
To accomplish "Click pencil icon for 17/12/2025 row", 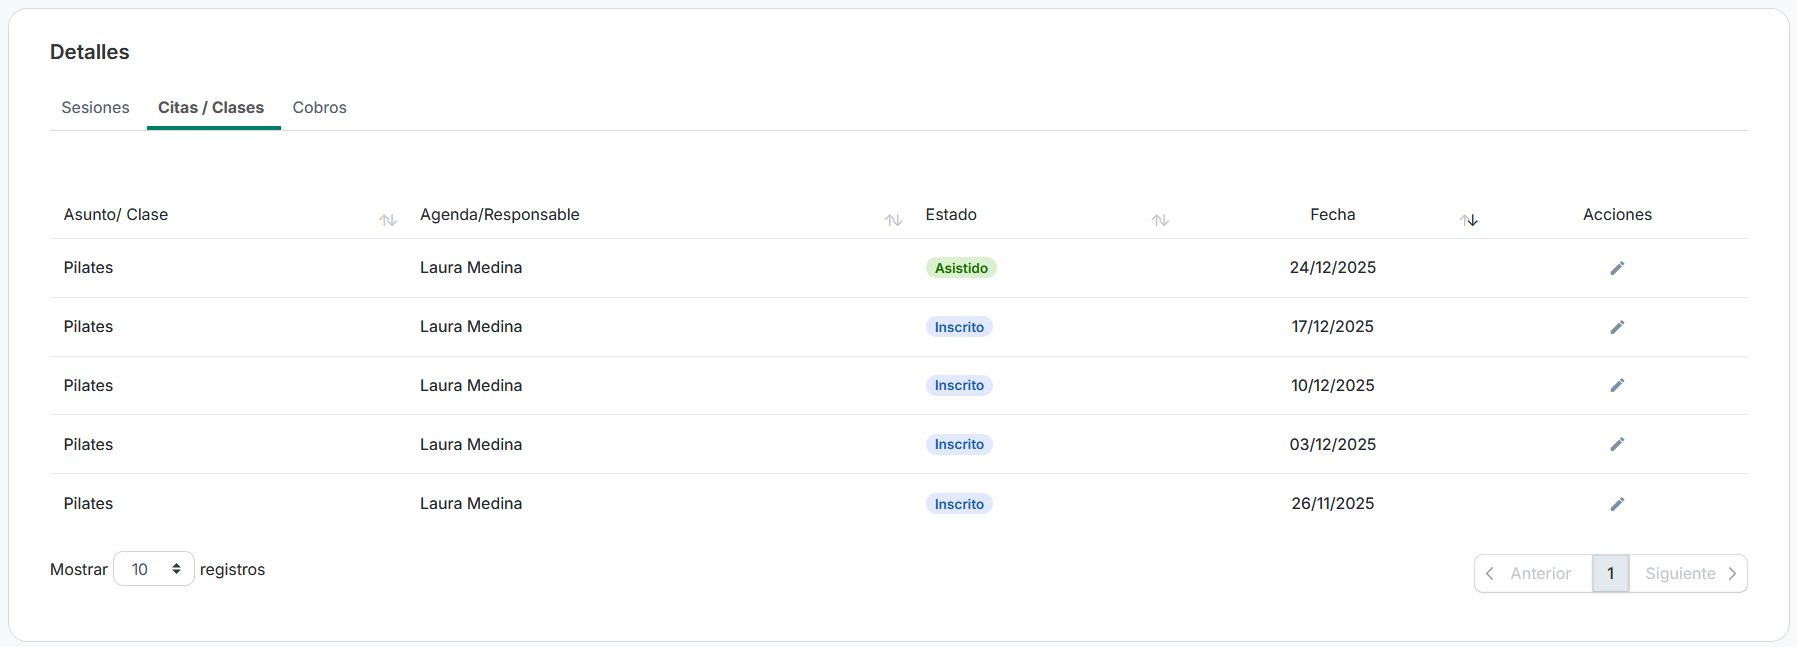I will [x=1617, y=327].
